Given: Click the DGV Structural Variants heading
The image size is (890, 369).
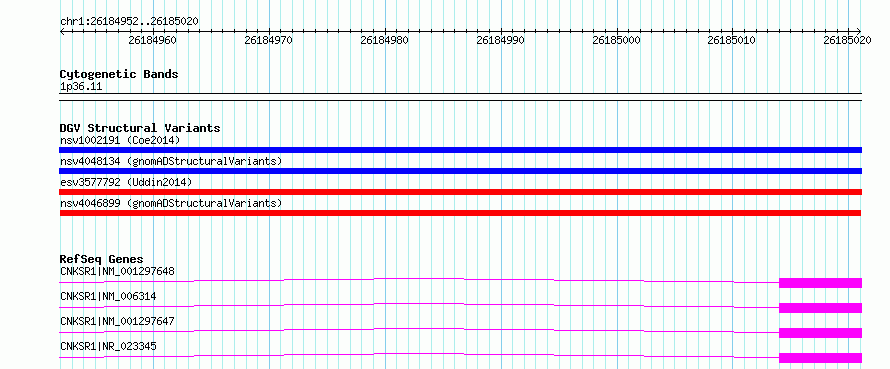Looking at the screenshot, I should tap(140, 128).
